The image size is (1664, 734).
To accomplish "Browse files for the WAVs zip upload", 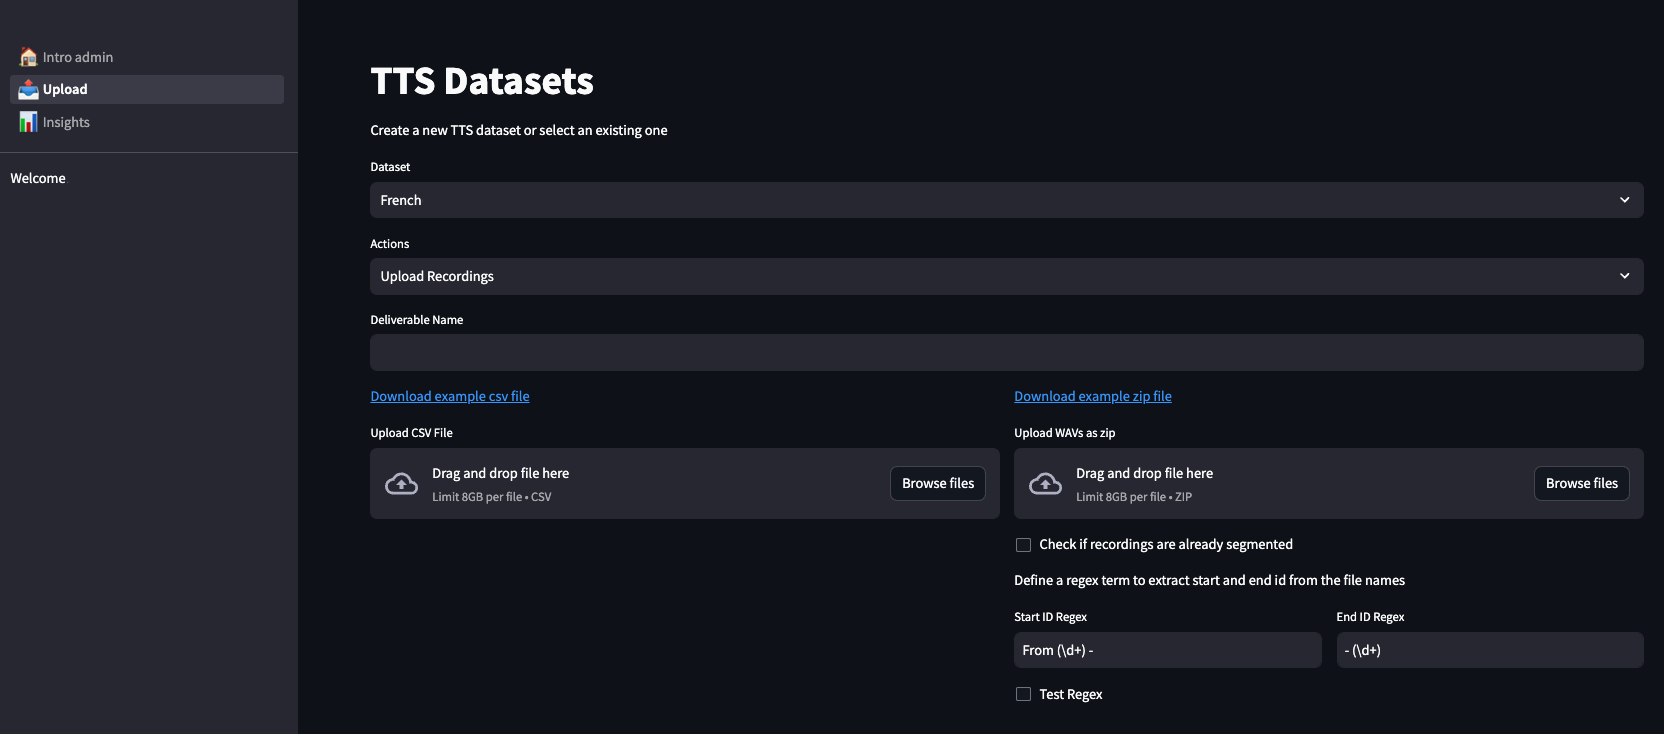I will (1582, 483).
